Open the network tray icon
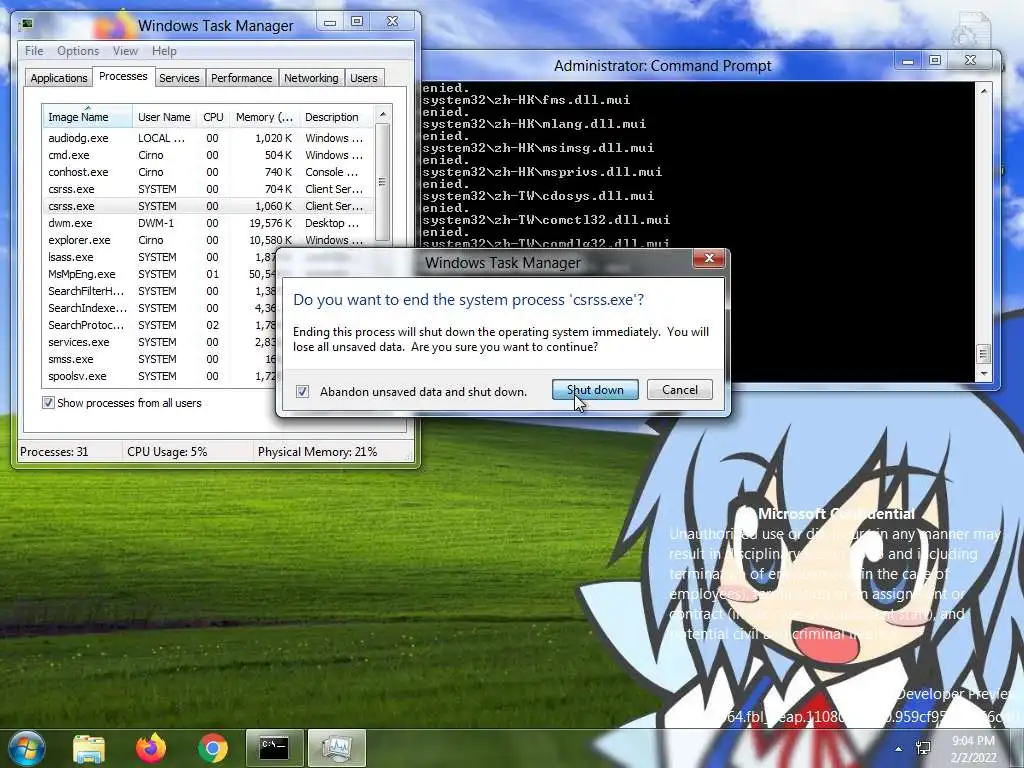 923,749
